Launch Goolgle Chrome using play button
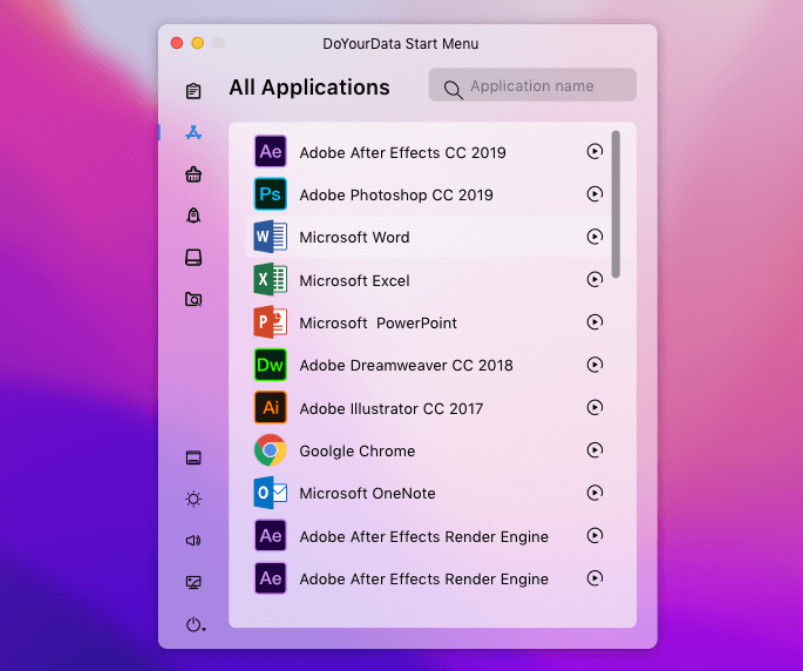803x671 pixels. (595, 450)
